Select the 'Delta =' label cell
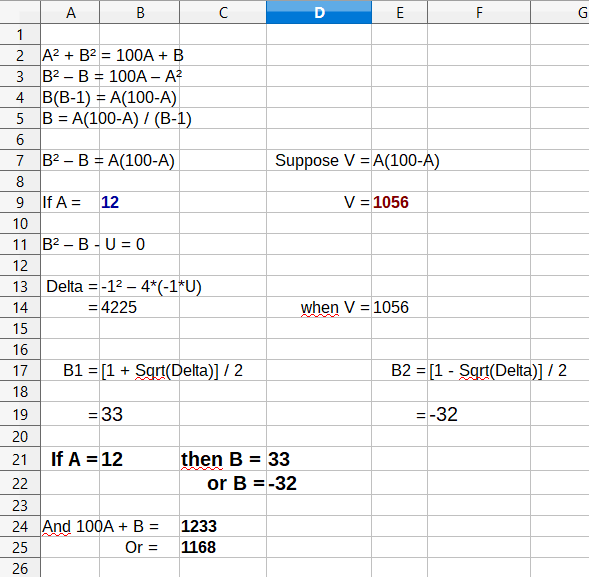The image size is (589, 577). tap(70, 287)
